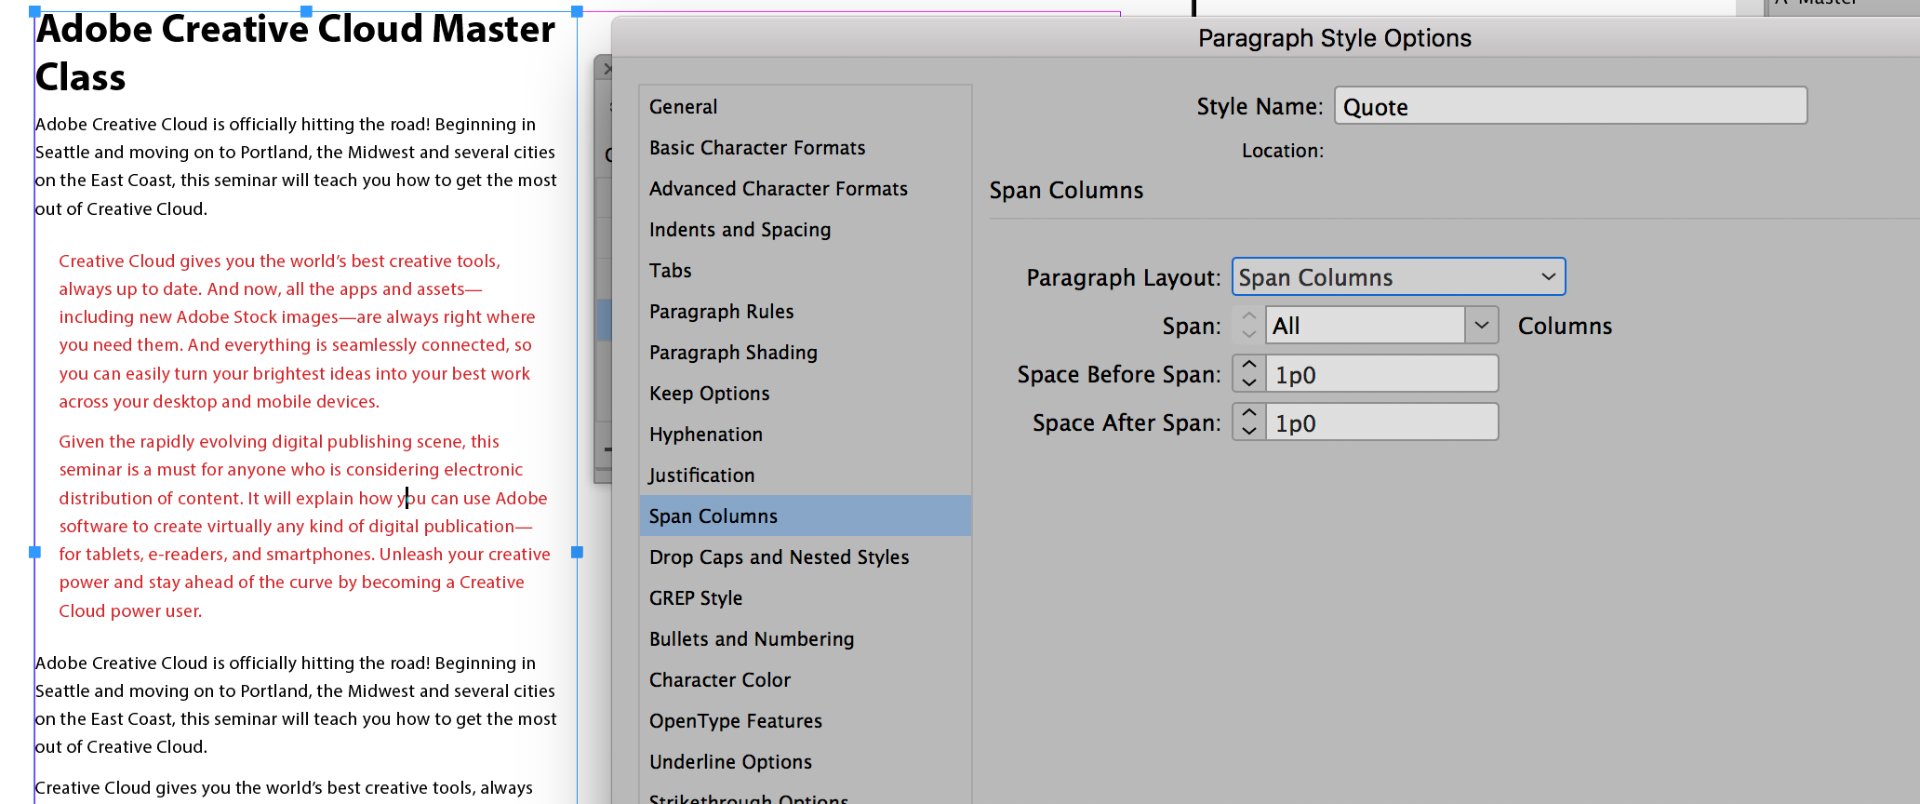Select the Tabs category

point(805,271)
